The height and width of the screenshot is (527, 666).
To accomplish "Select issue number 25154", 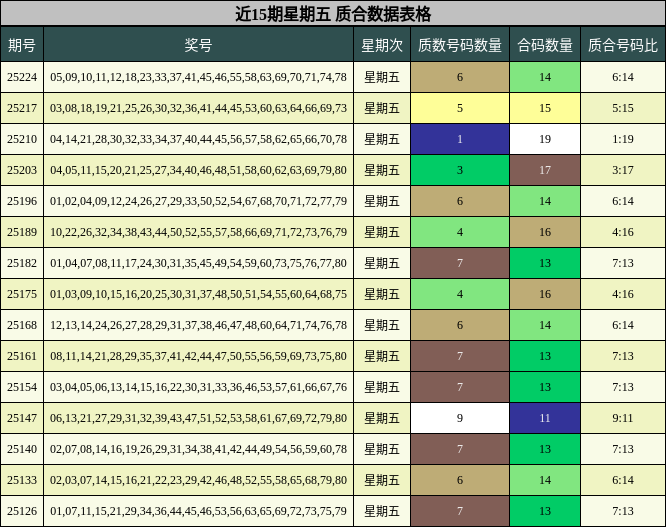I will 22,387.
